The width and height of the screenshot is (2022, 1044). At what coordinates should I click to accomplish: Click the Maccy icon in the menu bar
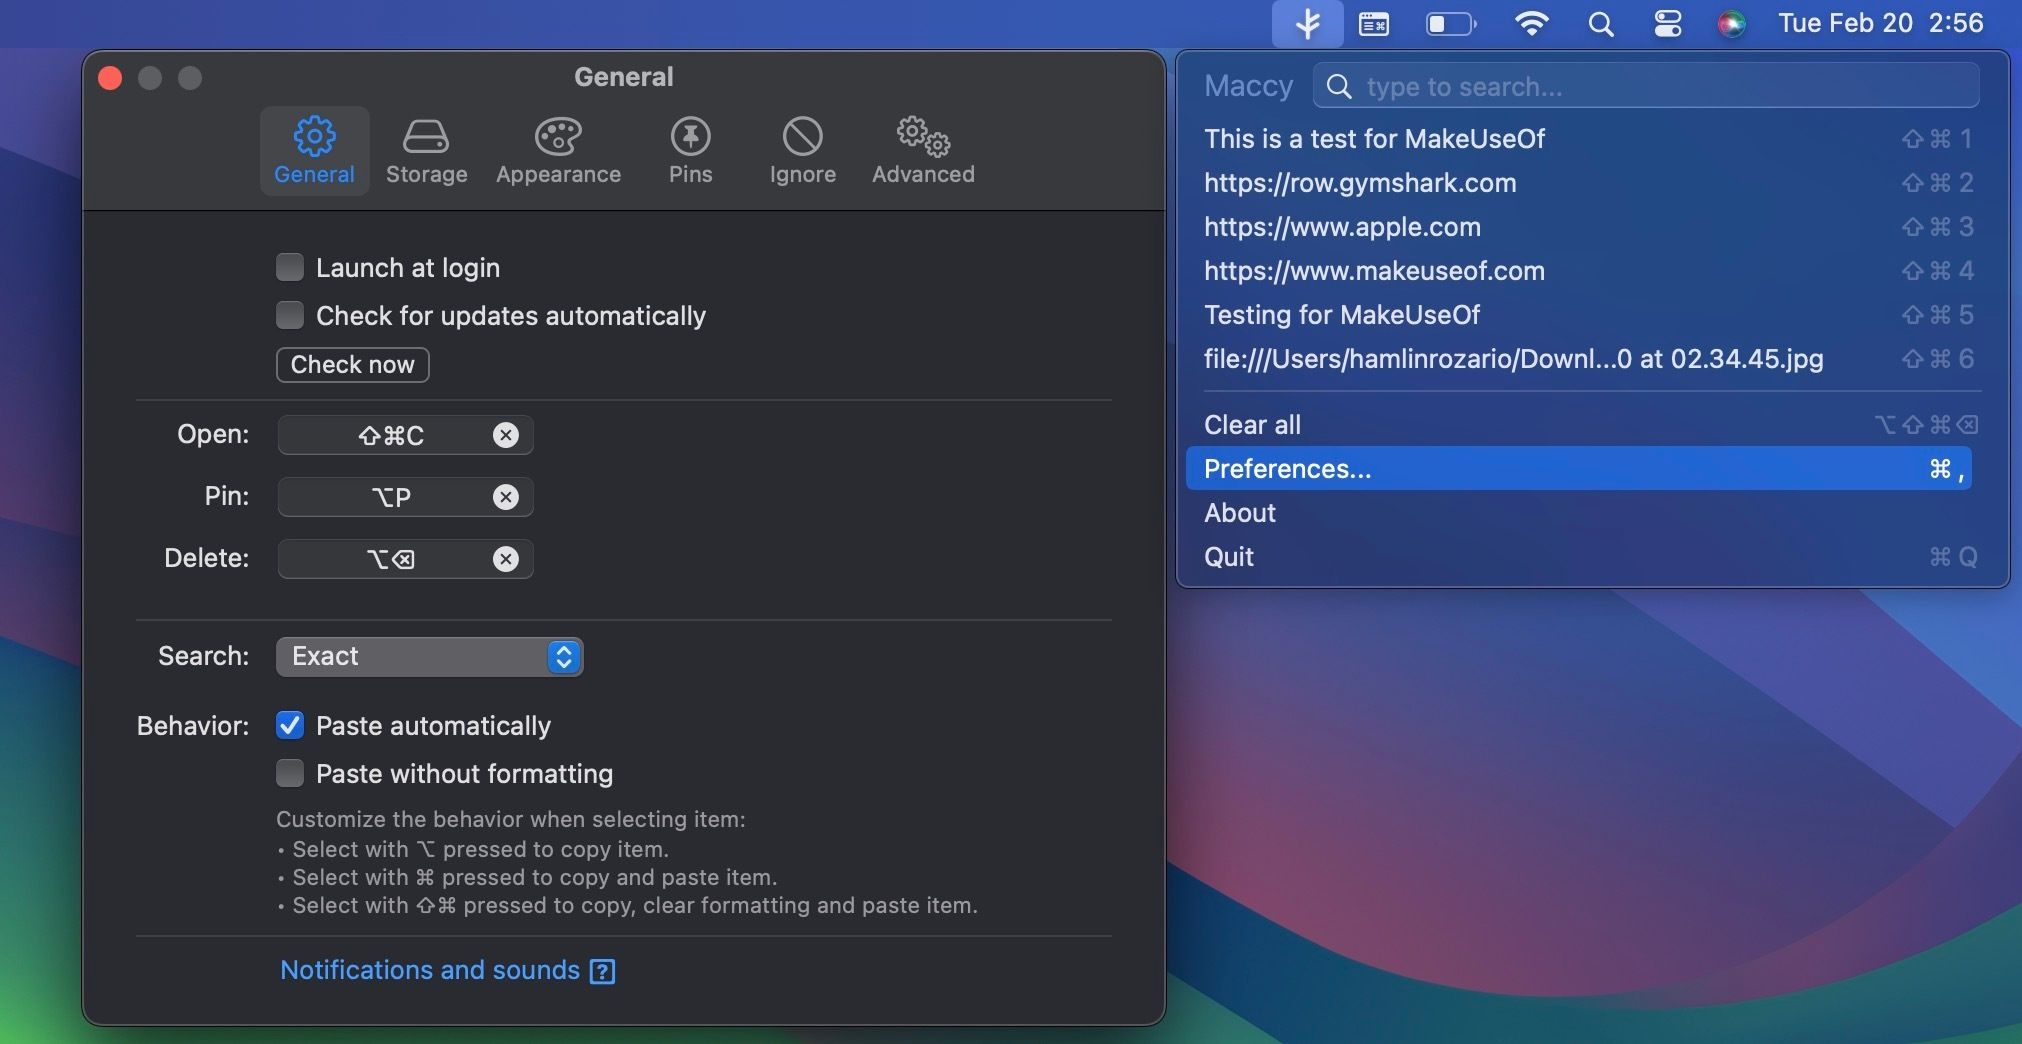click(x=1307, y=22)
